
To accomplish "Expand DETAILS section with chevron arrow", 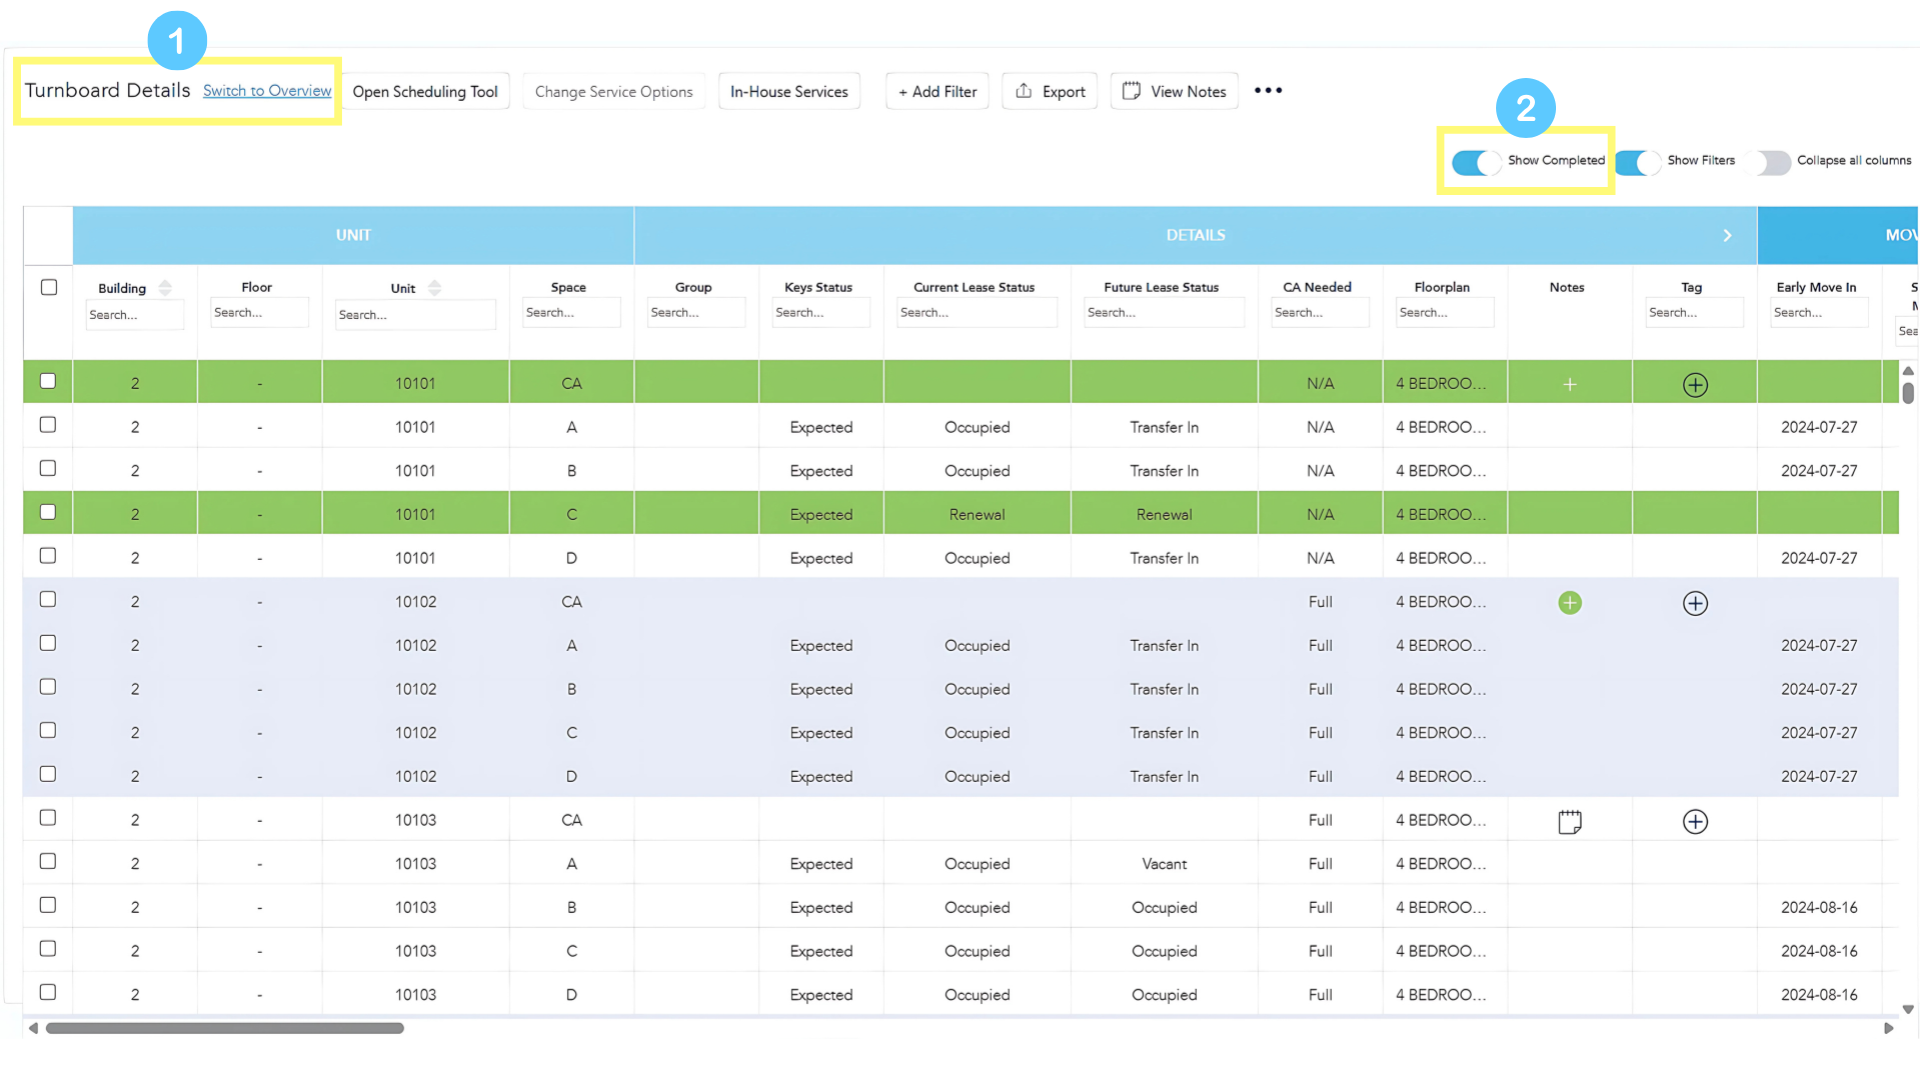I will point(1727,236).
